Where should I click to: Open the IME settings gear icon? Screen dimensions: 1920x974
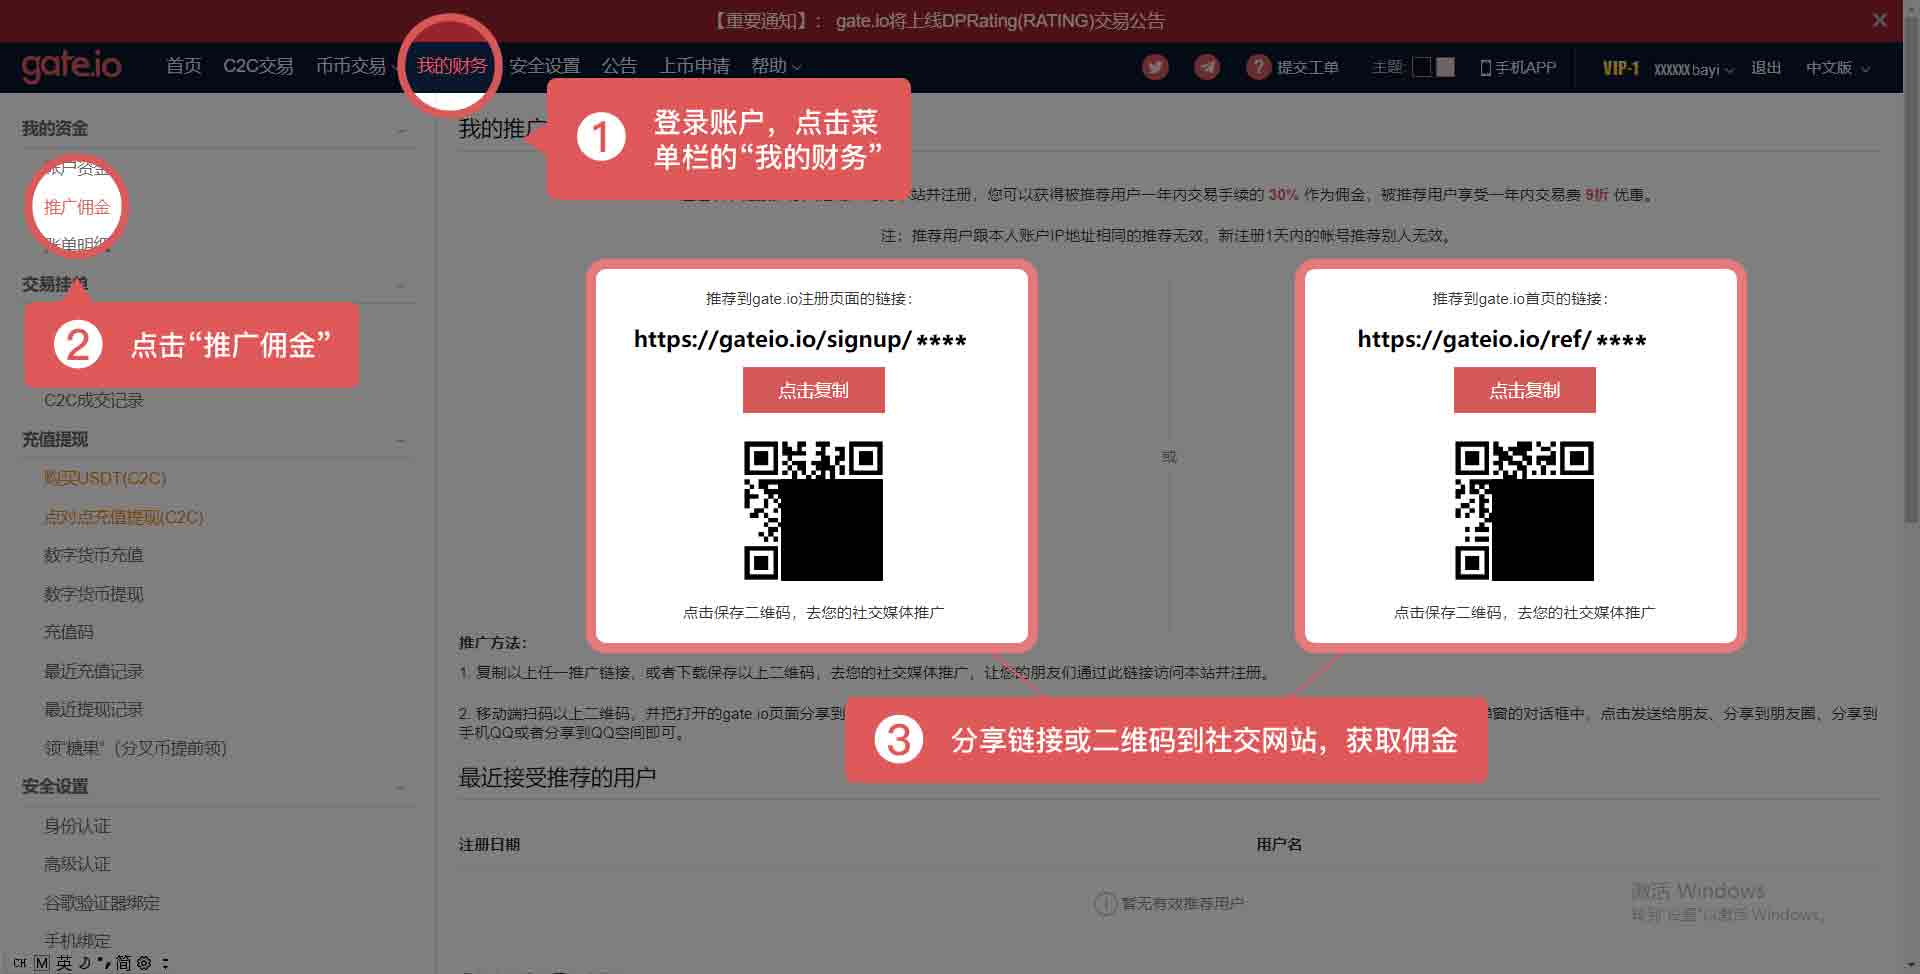pyautogui.click(x=144, y=963)
